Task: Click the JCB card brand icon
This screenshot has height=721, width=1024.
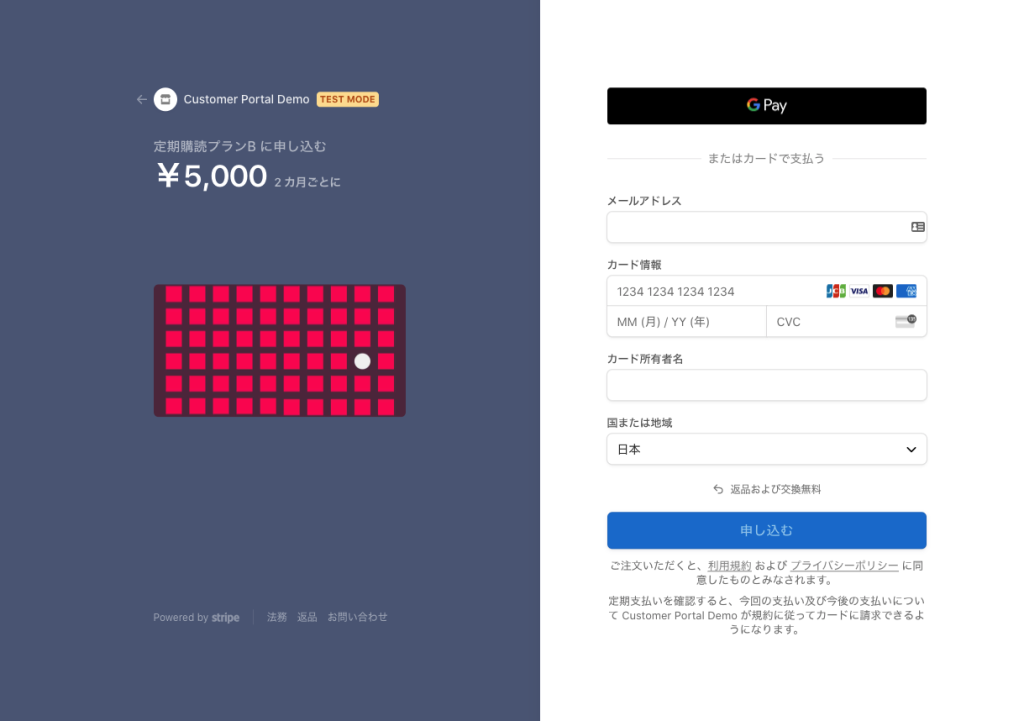Action: pos(836,291)
